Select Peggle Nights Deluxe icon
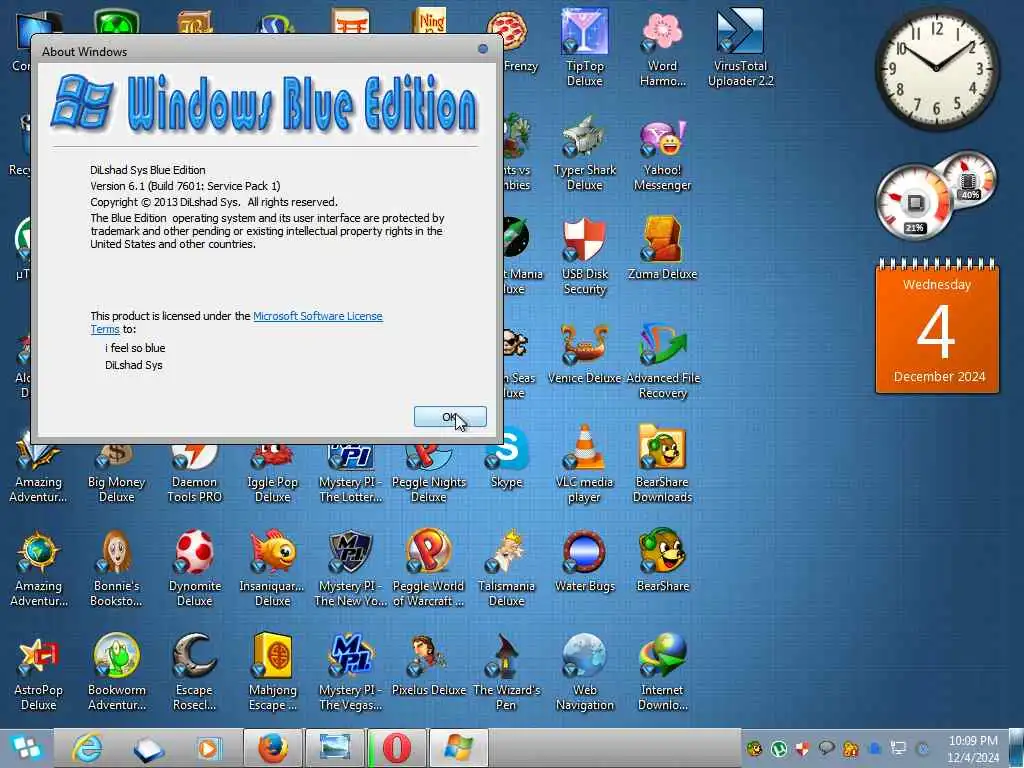This screenshot has height=768, width=1024. [428, 472]
